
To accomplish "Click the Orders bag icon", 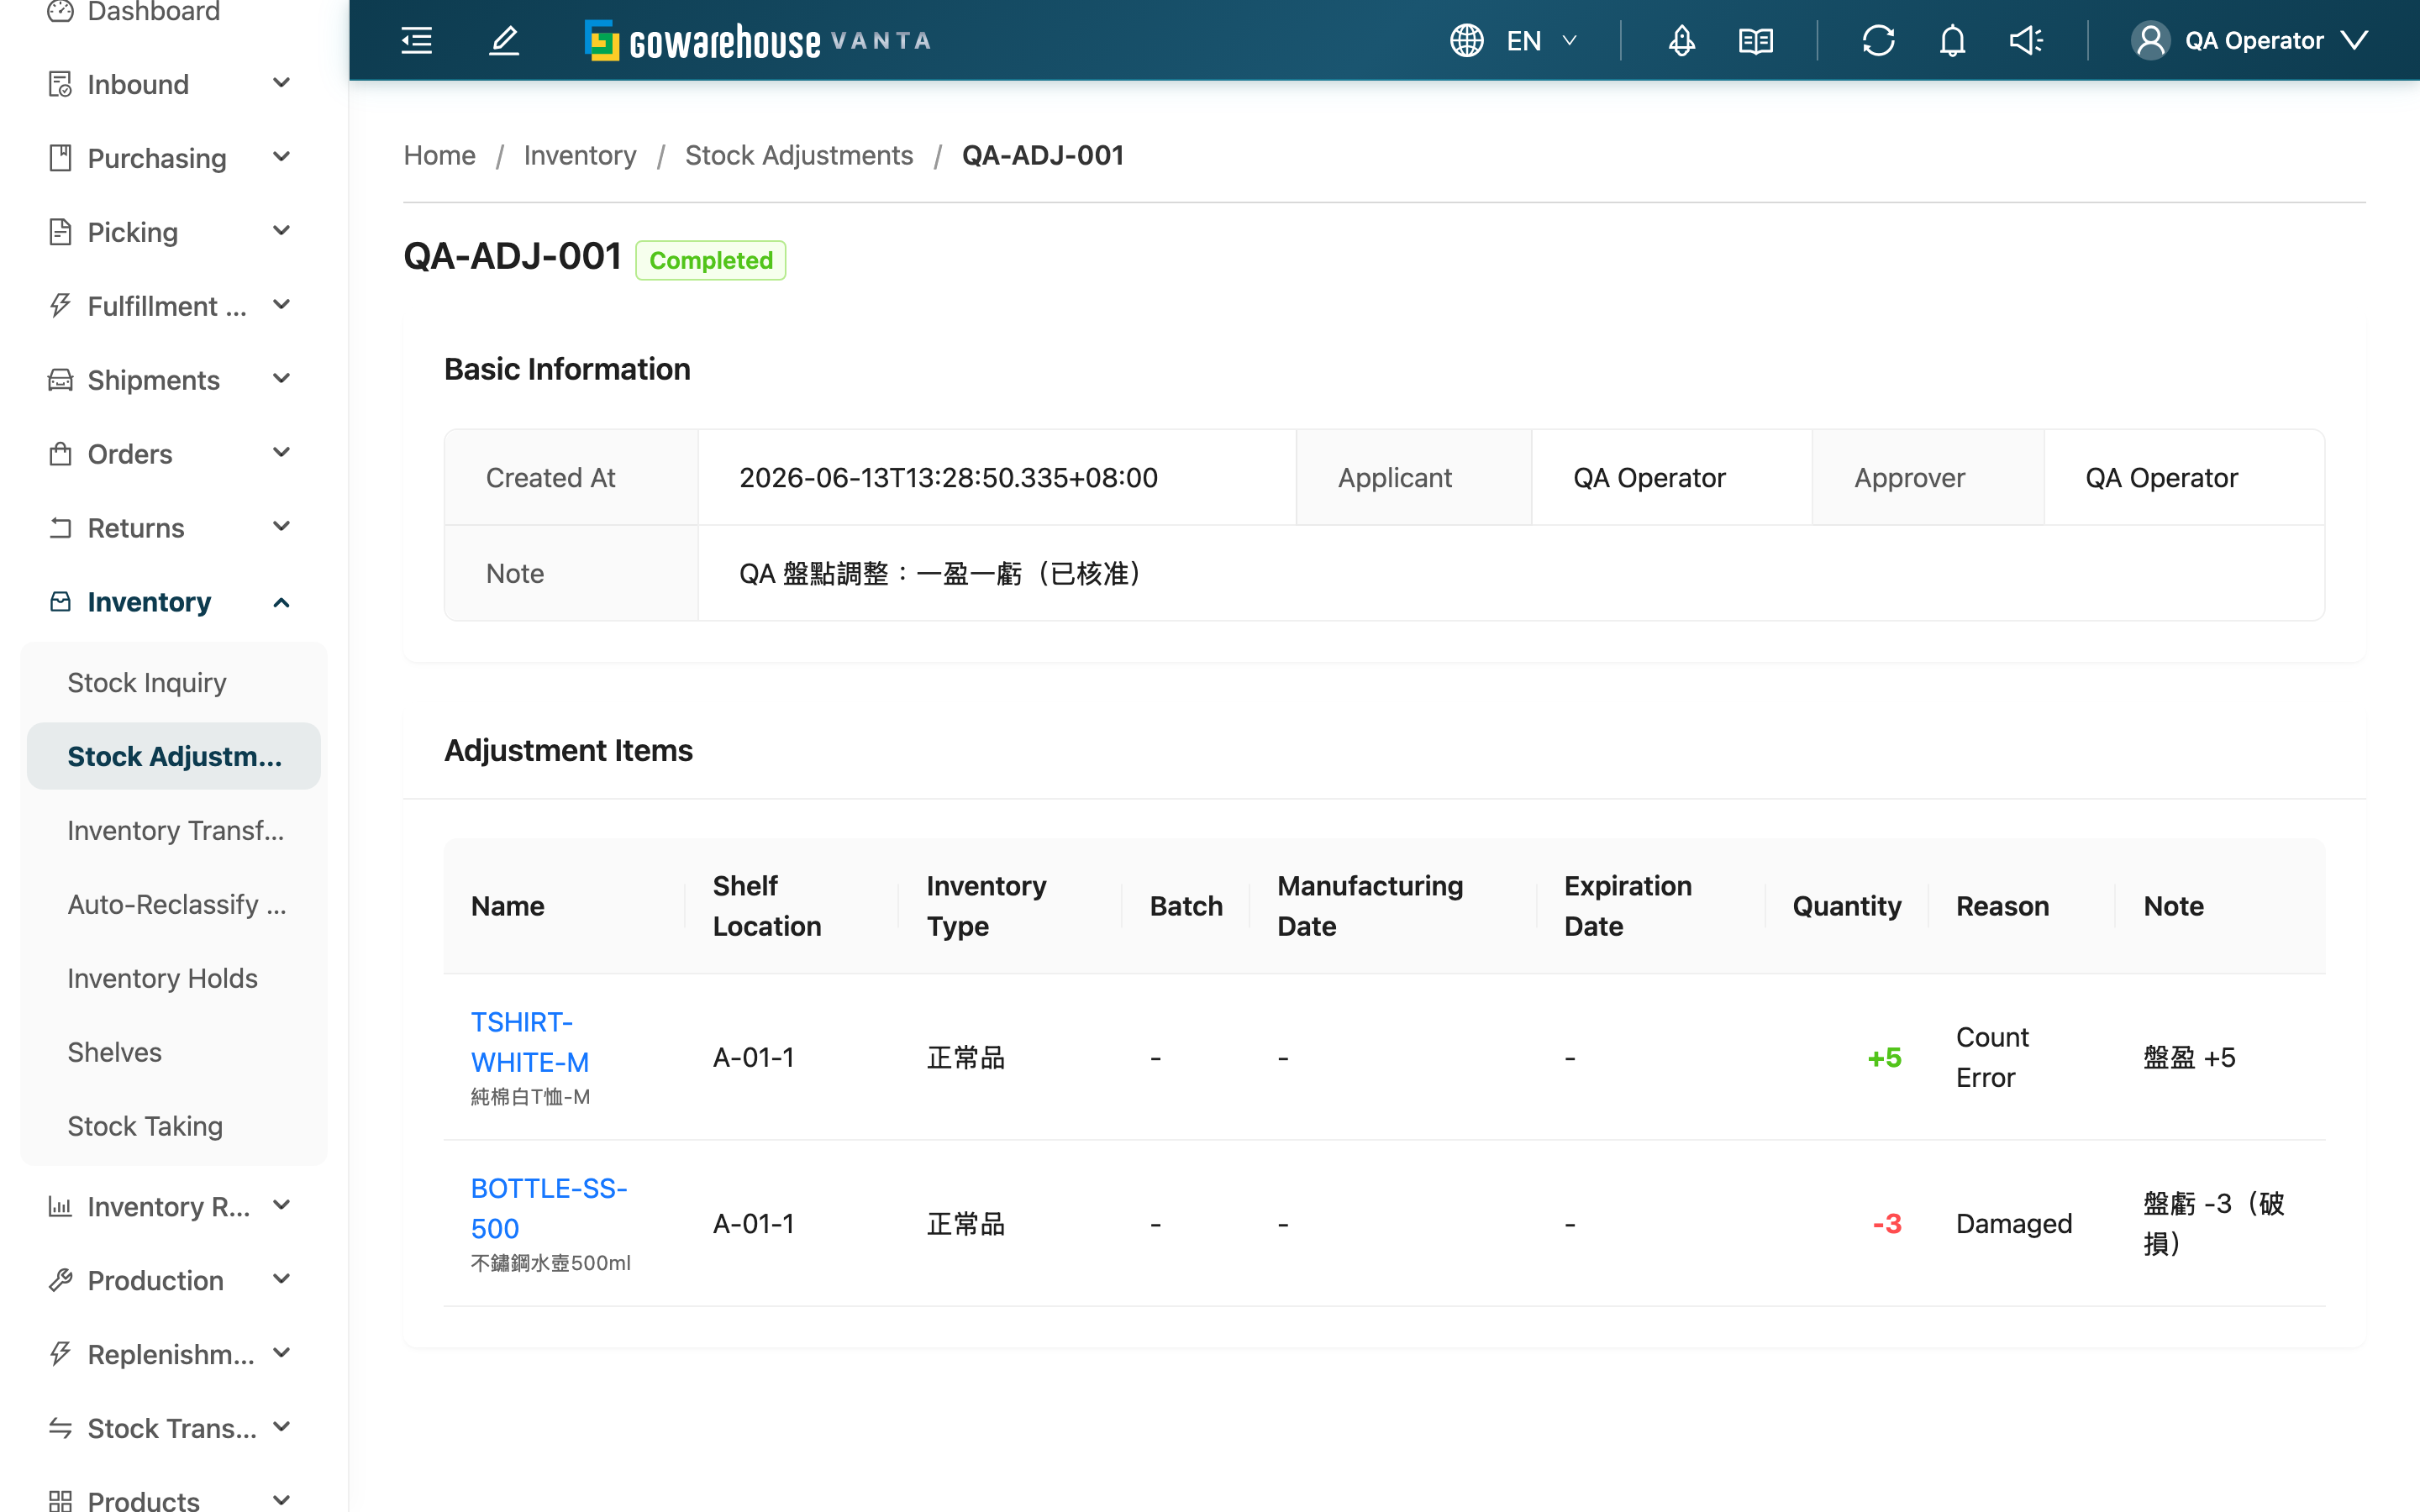I will point(60,454).
